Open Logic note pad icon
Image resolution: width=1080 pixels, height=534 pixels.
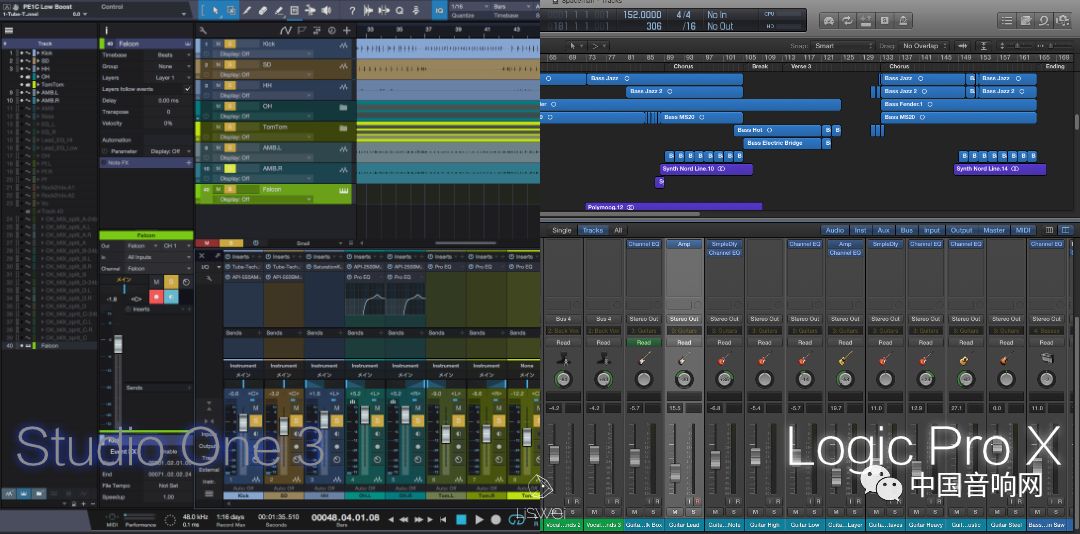[1026, 21]
